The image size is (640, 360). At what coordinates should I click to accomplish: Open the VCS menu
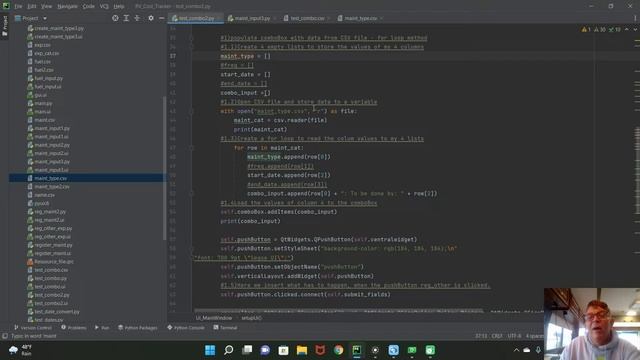[104, 6]
